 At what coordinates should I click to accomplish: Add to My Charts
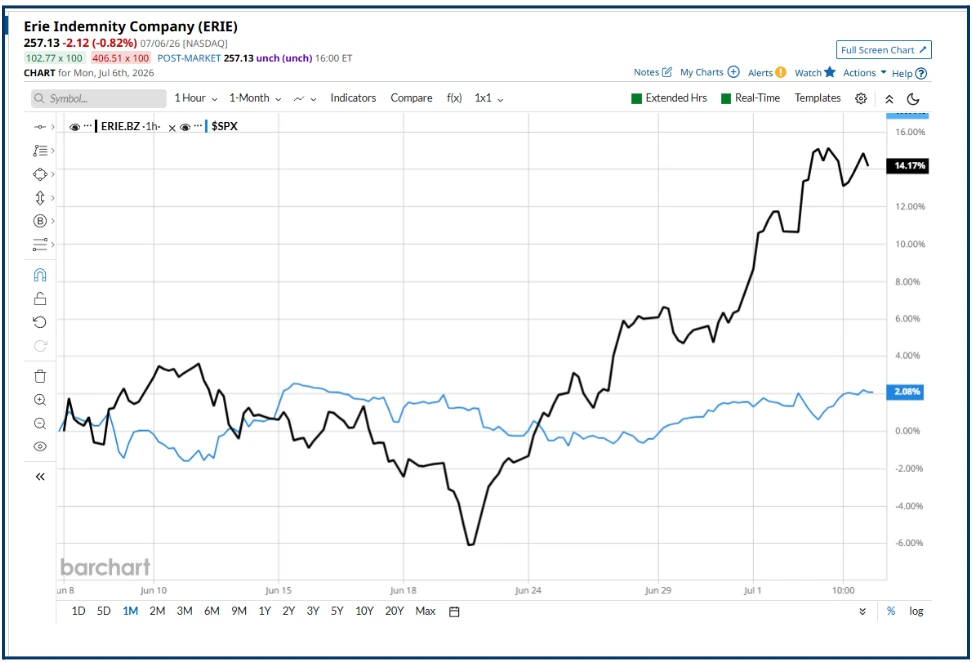pos(709,72)
